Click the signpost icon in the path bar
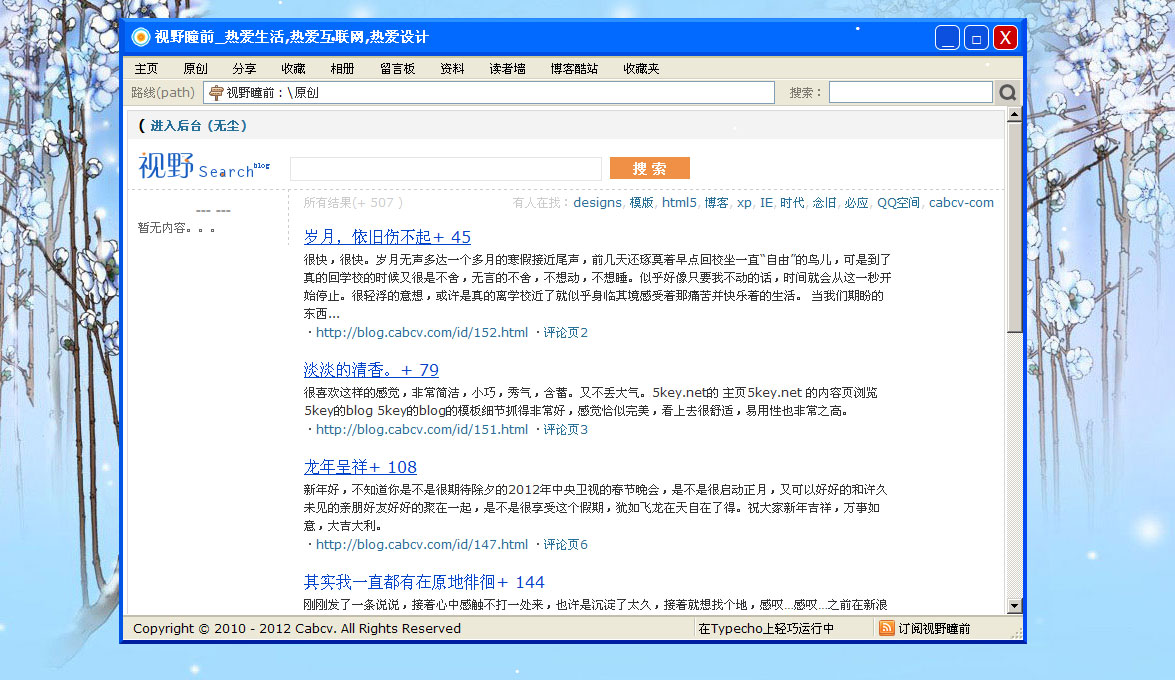Image resolution: width=1175 pixels, height=680 pixels. [216, 91]
